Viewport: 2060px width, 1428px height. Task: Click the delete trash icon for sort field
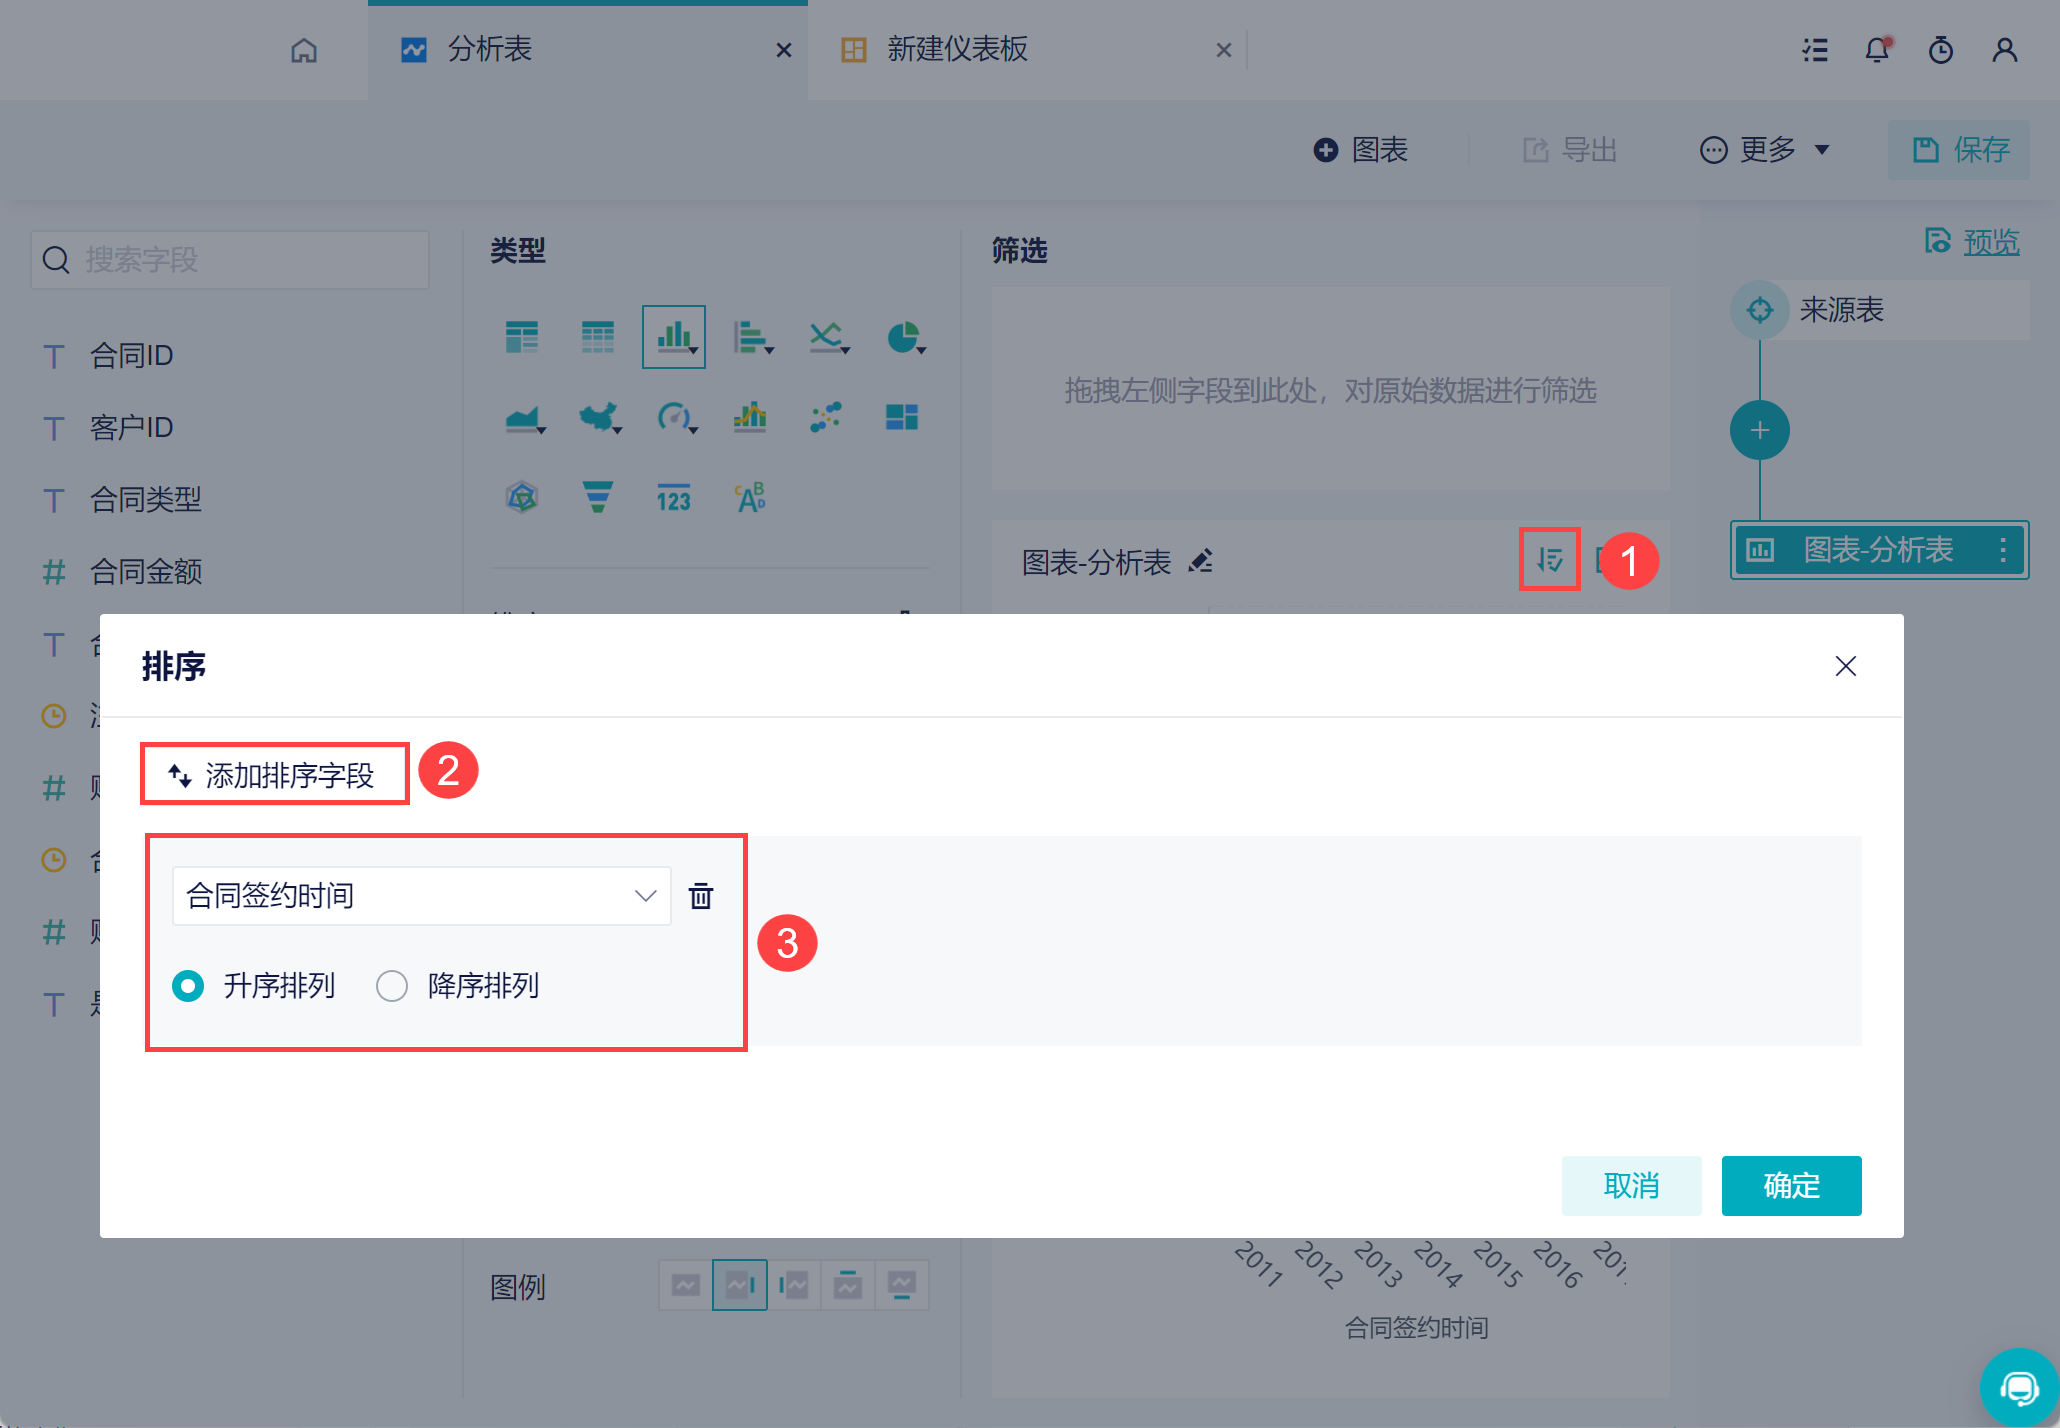pos(701,896)
